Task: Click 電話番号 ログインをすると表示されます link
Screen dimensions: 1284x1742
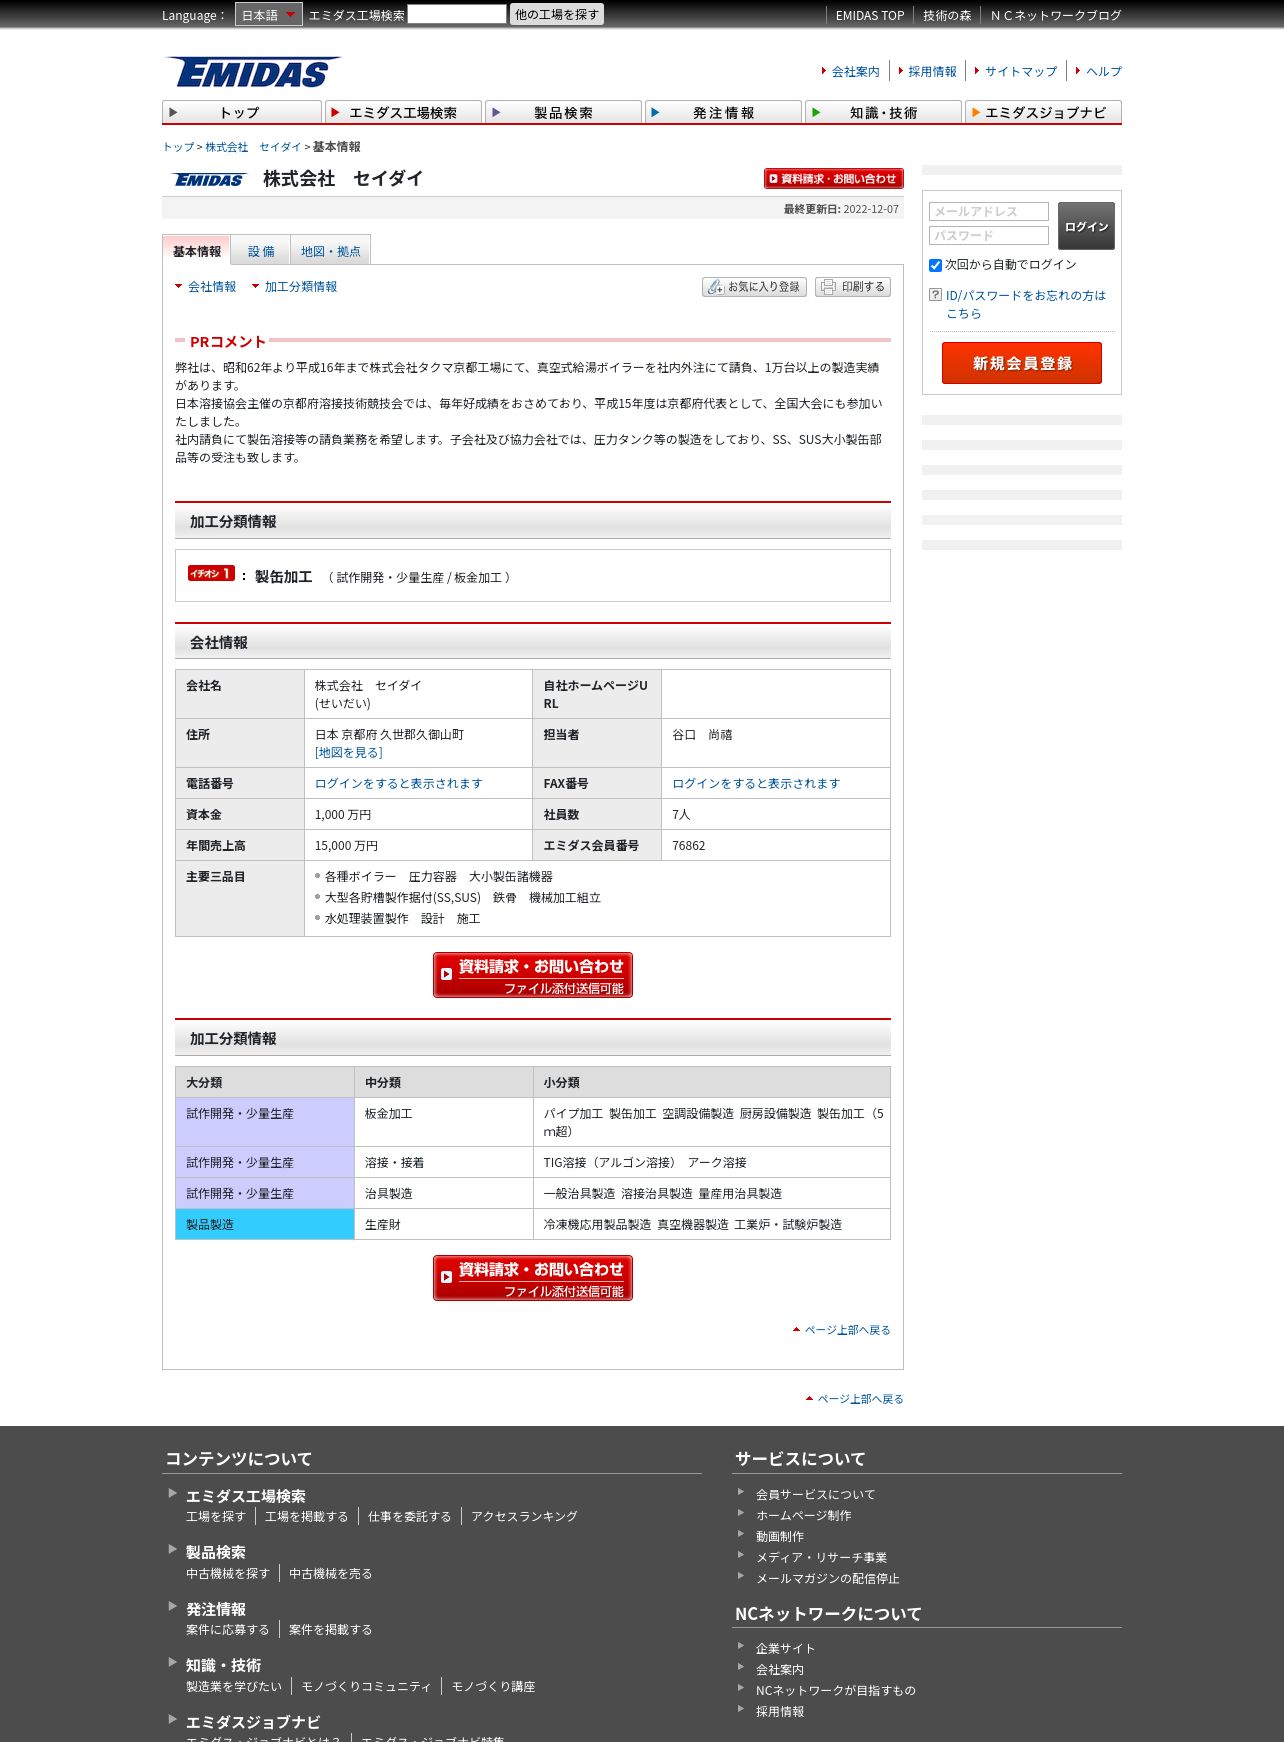Action: coord(398,784)
